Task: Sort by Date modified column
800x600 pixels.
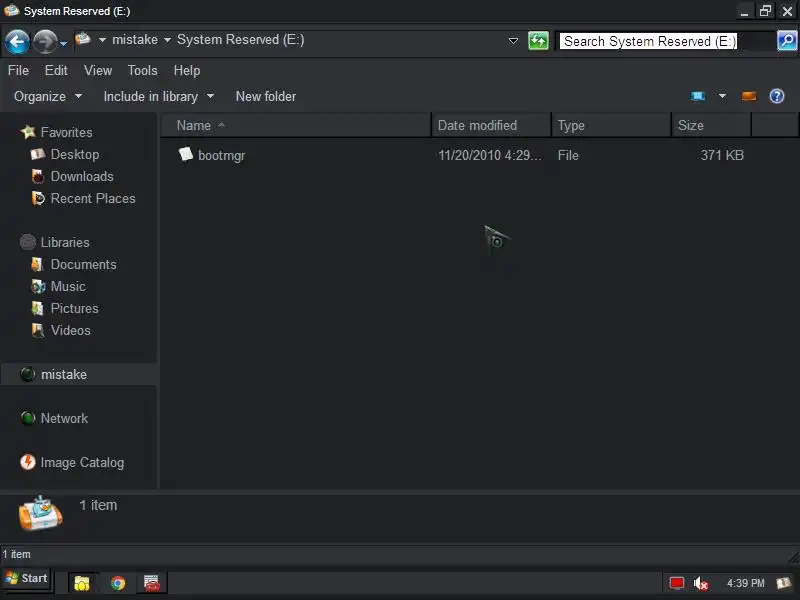Action: (x=492, y=126)
